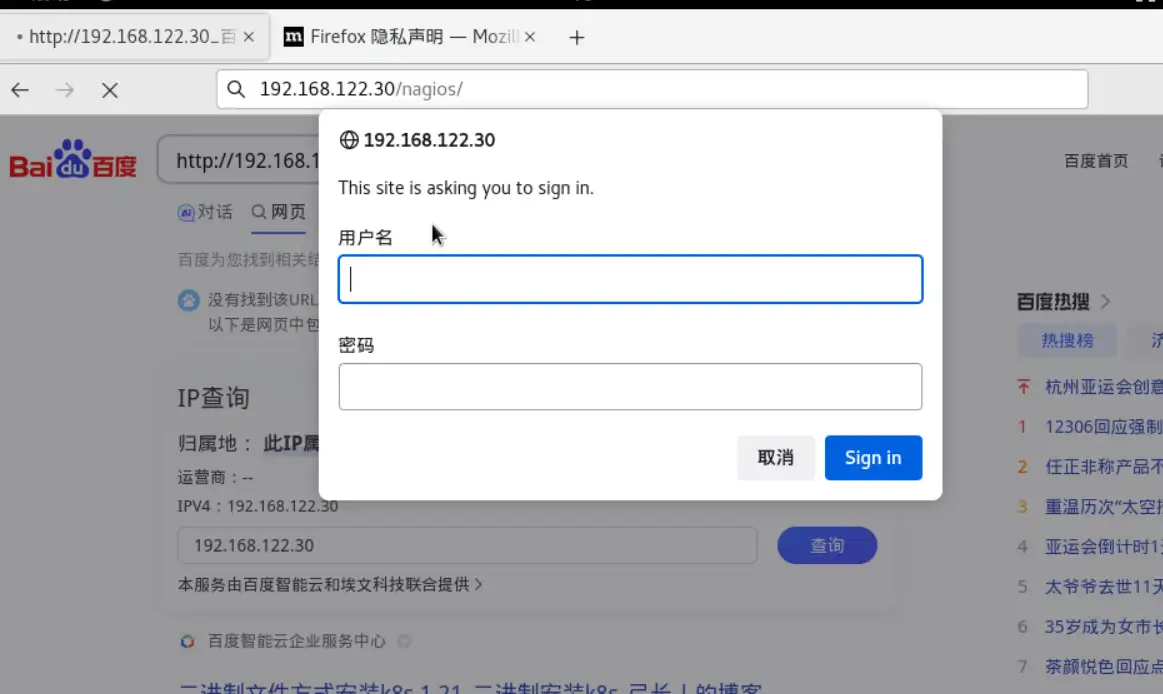Click the magnifier icon in the address bar
The height and width of the screenshot is (694, 1163).
click(235, 89)
